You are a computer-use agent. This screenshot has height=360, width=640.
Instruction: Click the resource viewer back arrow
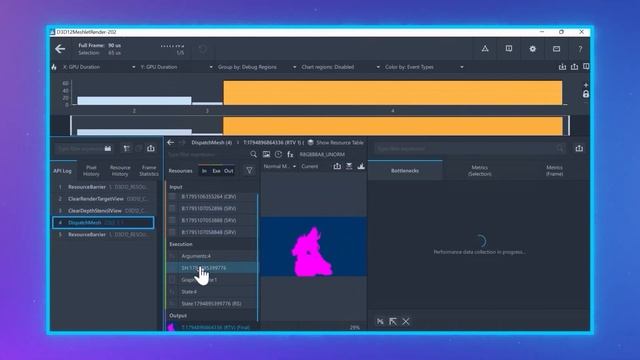click(x=171, y=142)
